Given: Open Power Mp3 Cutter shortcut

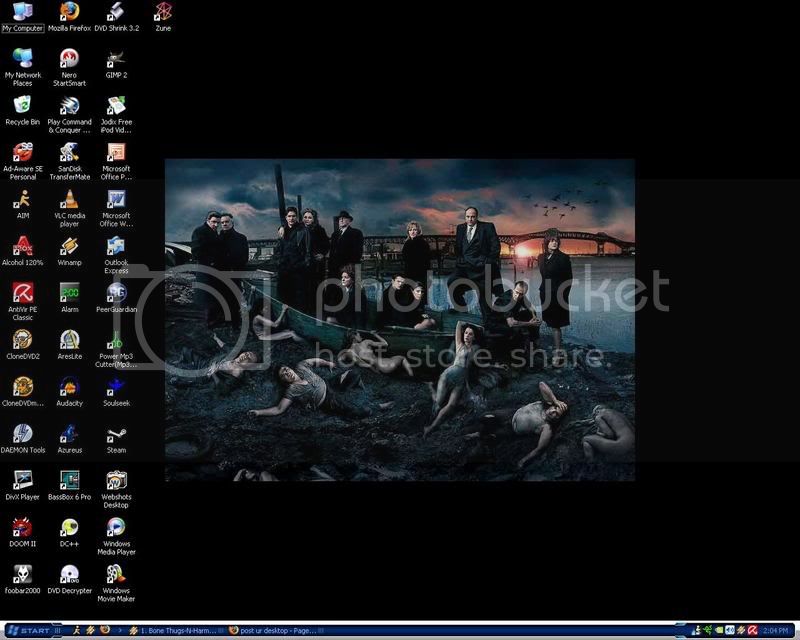Looking at the screenshot, I should [116, 349].
